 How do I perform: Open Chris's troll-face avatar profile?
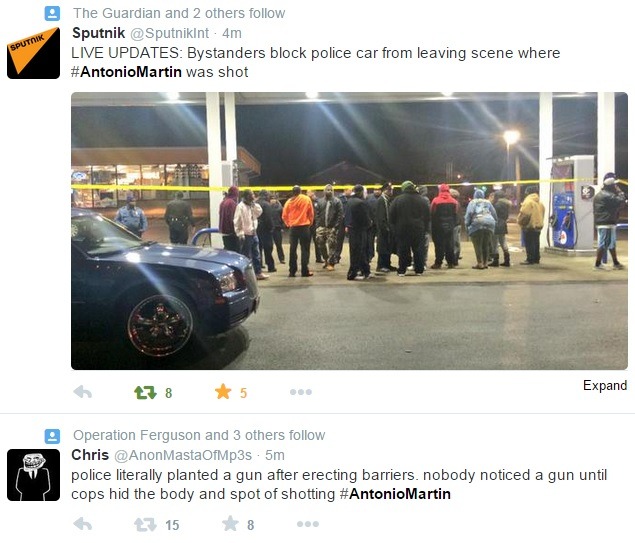(33, 475)
